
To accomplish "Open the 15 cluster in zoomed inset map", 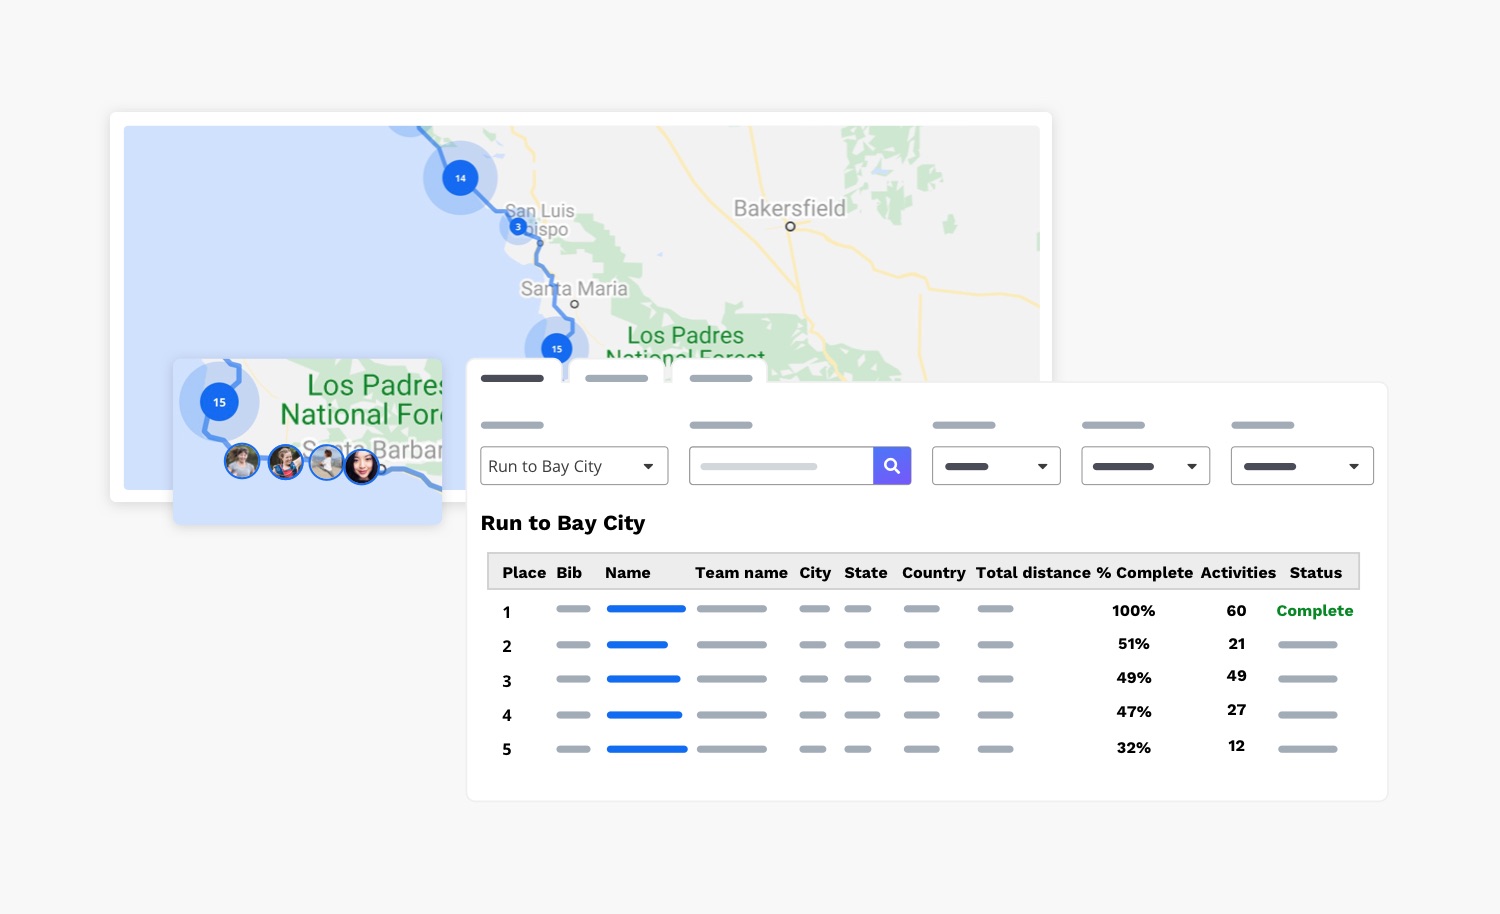I will click(x=219, y=402).
